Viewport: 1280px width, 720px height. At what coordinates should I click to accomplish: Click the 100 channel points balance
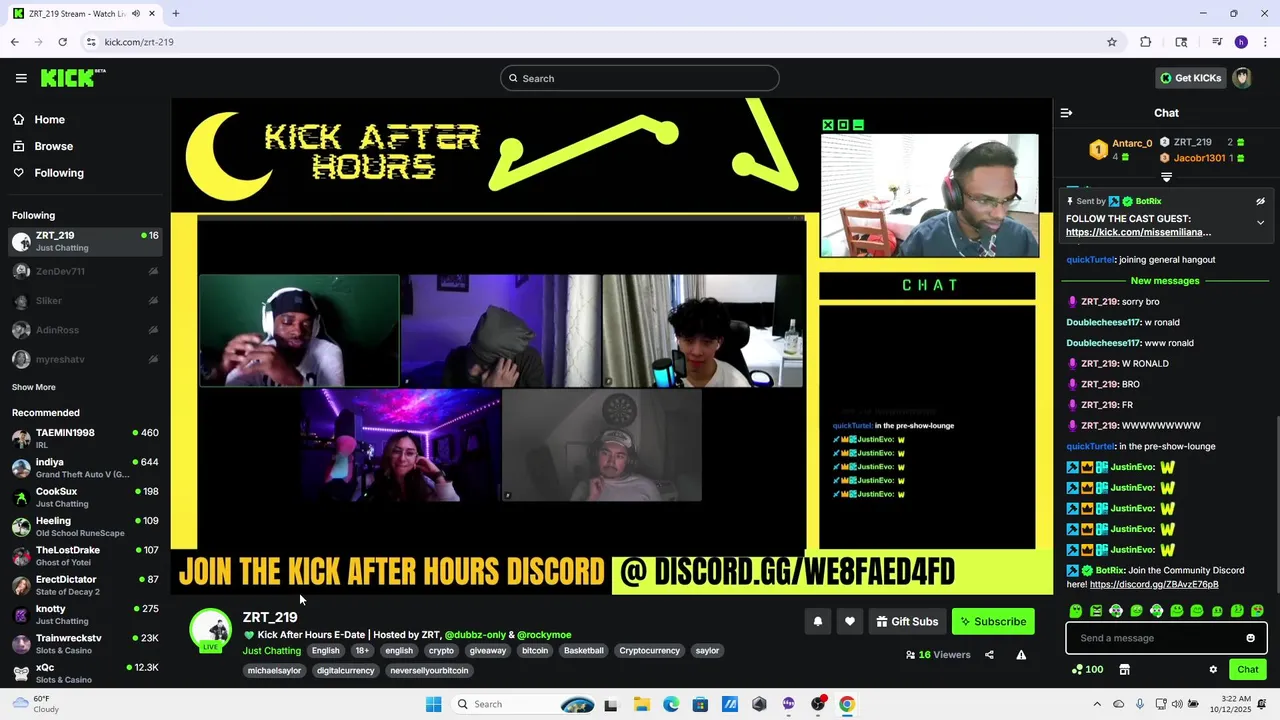click(x=1087, y=669)
